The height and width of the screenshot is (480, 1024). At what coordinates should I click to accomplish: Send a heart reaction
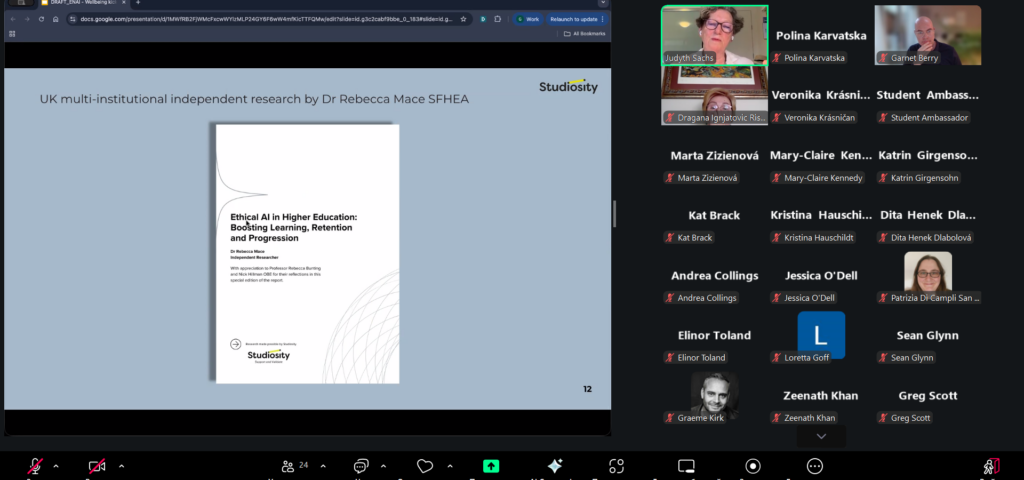point(425,466)
